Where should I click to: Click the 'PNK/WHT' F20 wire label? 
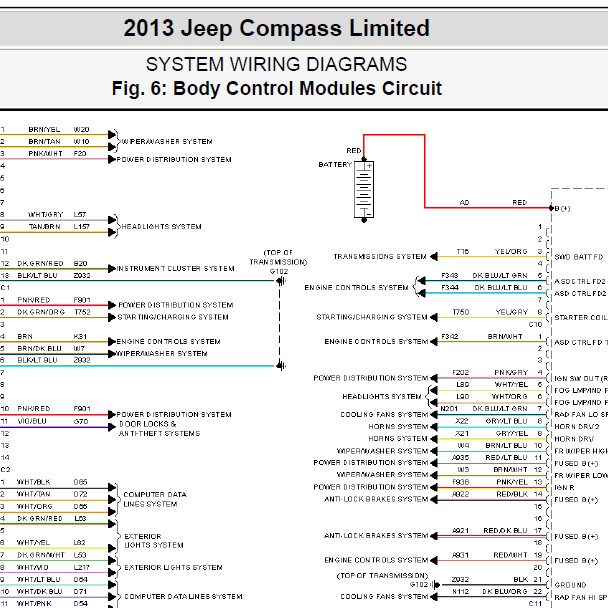click(45, 154)
